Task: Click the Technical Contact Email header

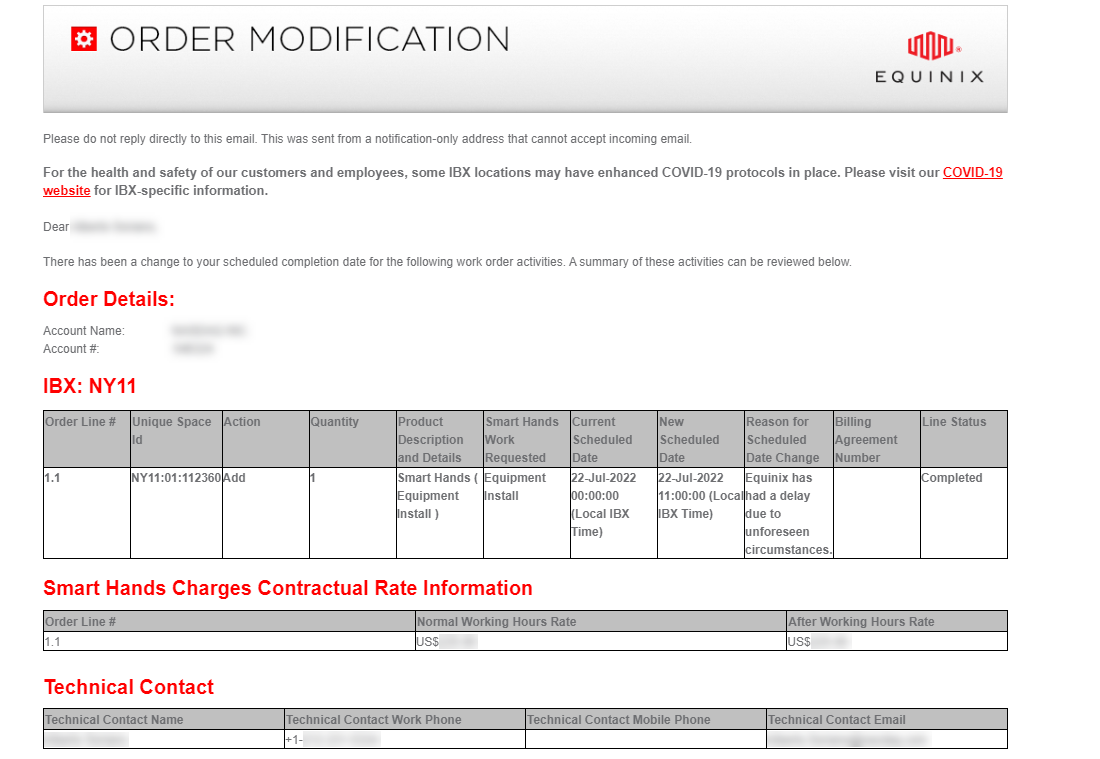Action: (887, 720)
